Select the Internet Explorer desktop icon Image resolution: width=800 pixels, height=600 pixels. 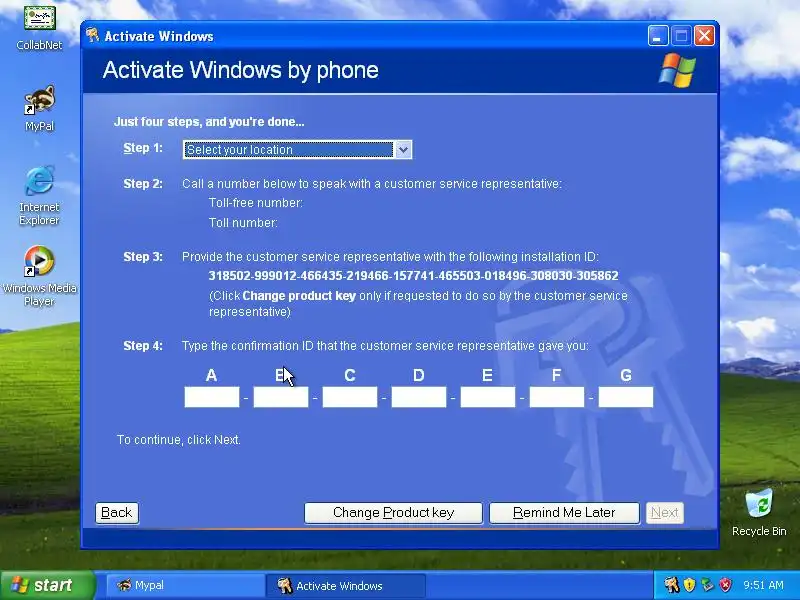click(39, 196)
